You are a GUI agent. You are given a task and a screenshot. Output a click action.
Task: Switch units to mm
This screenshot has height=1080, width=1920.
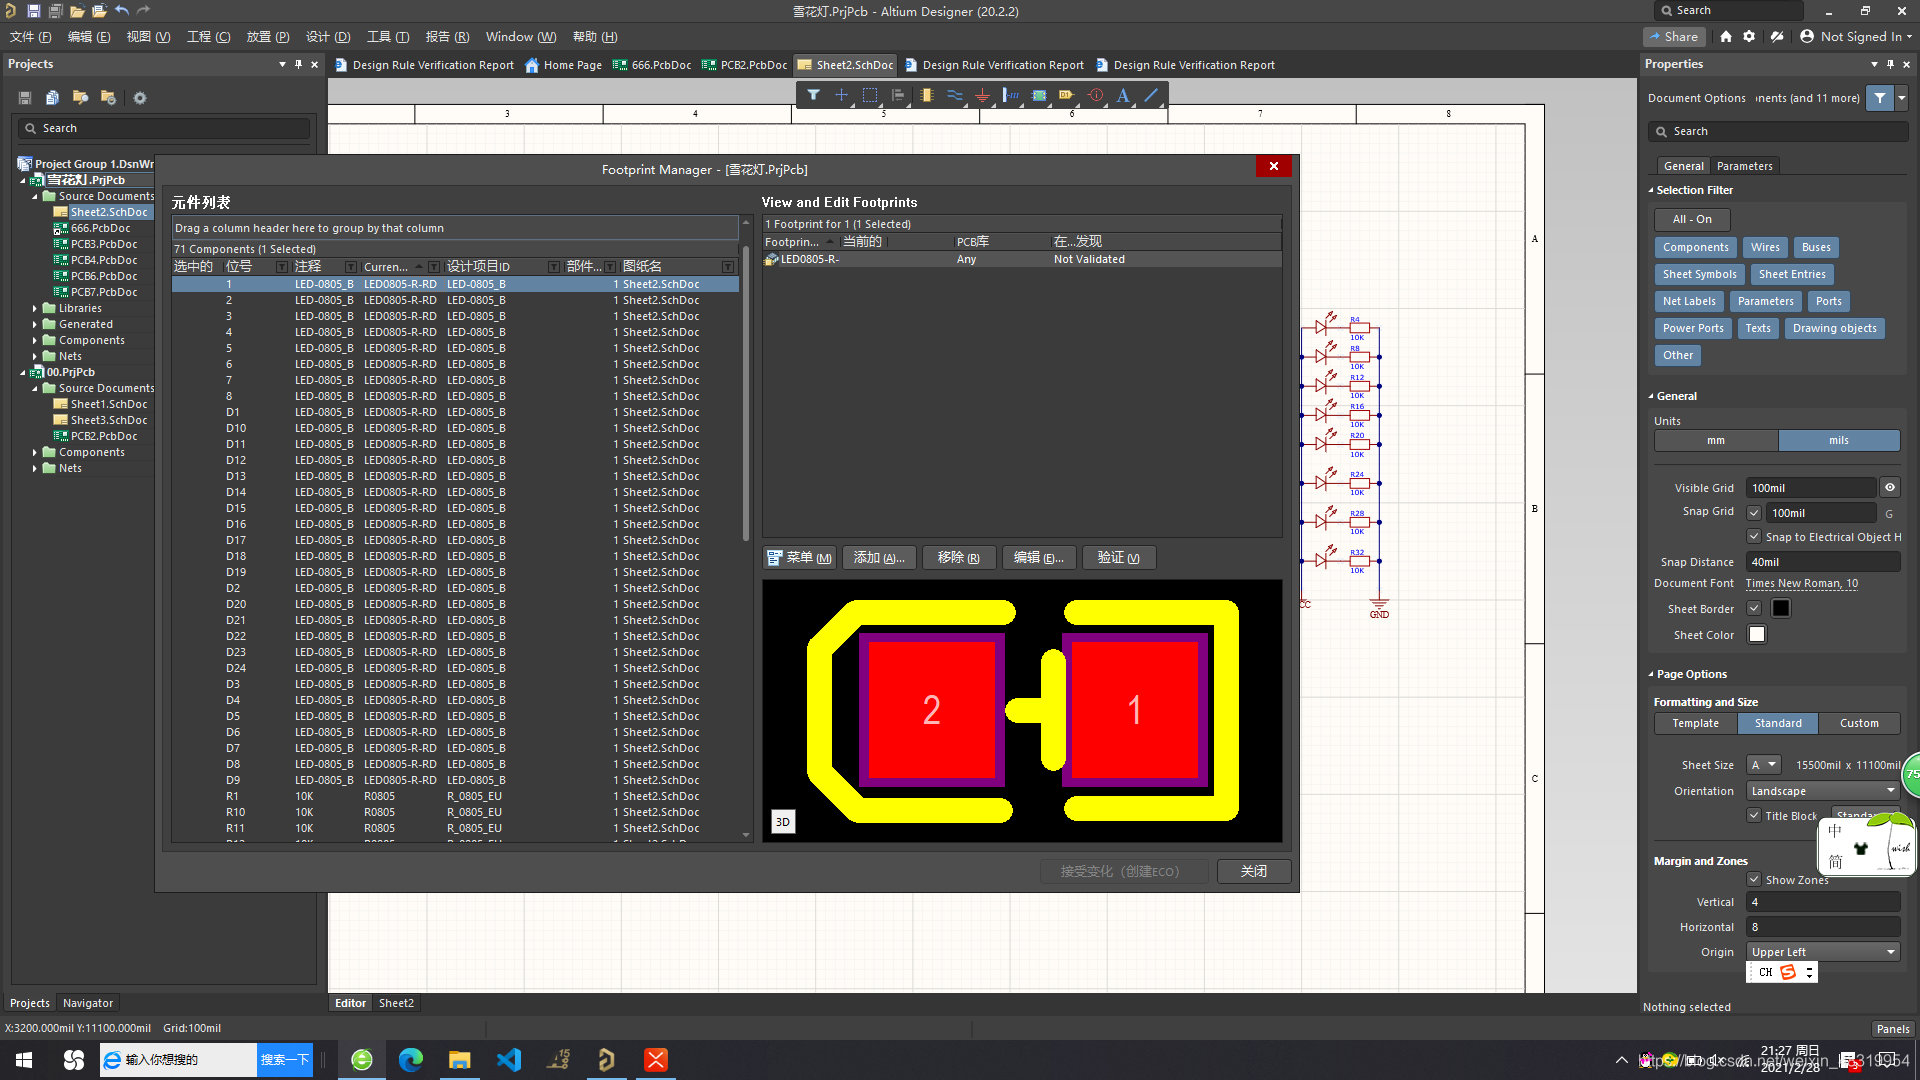pos(1716,440)
